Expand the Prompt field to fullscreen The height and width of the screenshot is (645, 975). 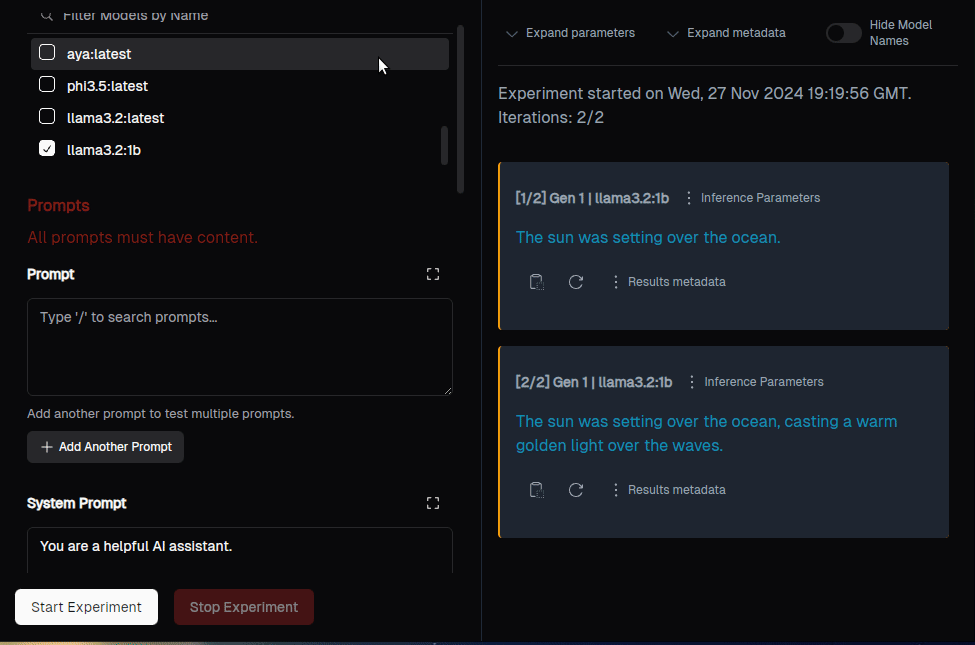pyautogui.click(x=433, y=274)
